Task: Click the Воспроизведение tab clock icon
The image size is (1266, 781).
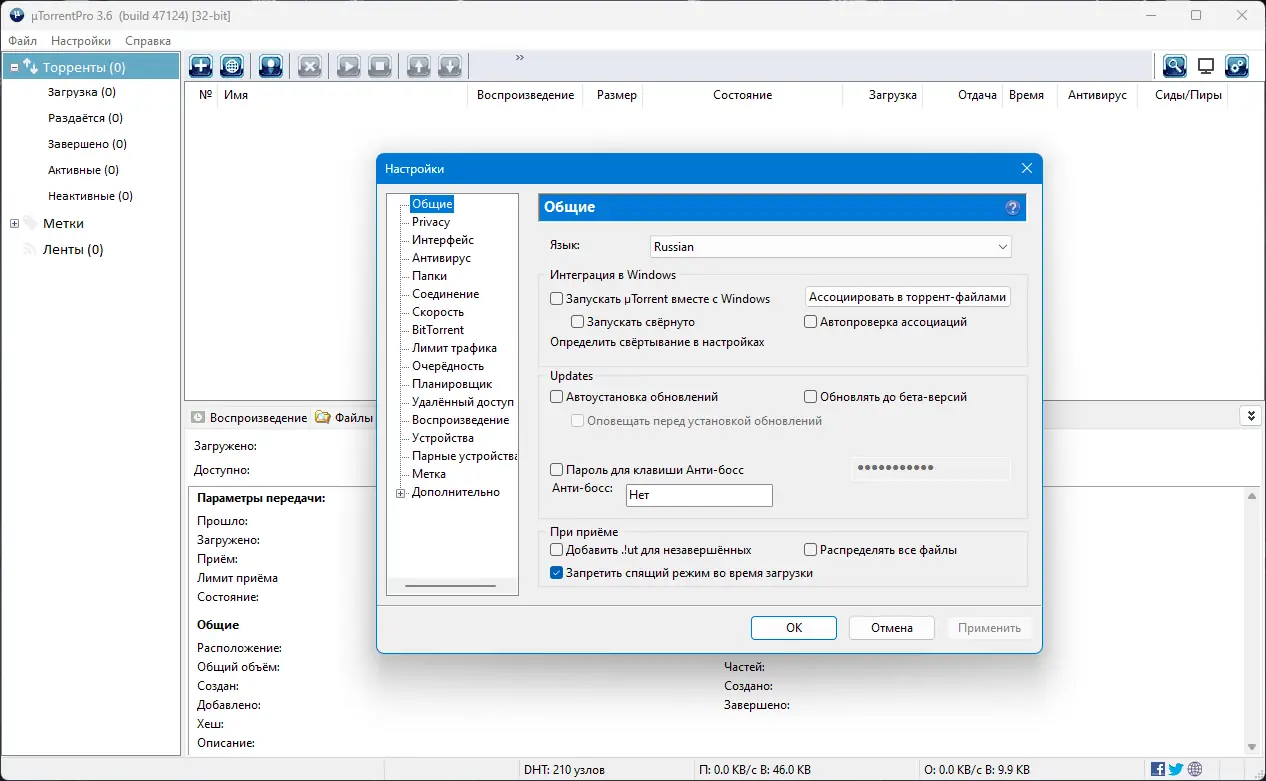Action: (198, 418)
